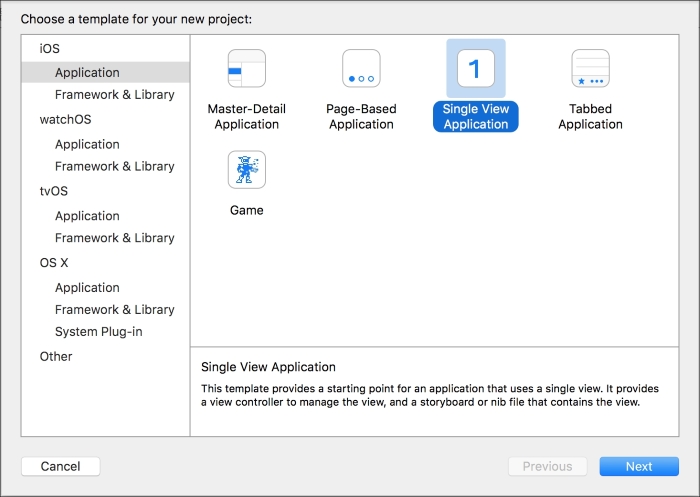Select watchOS Application category
The image size is (700, 497).
[x=87, y=144]
